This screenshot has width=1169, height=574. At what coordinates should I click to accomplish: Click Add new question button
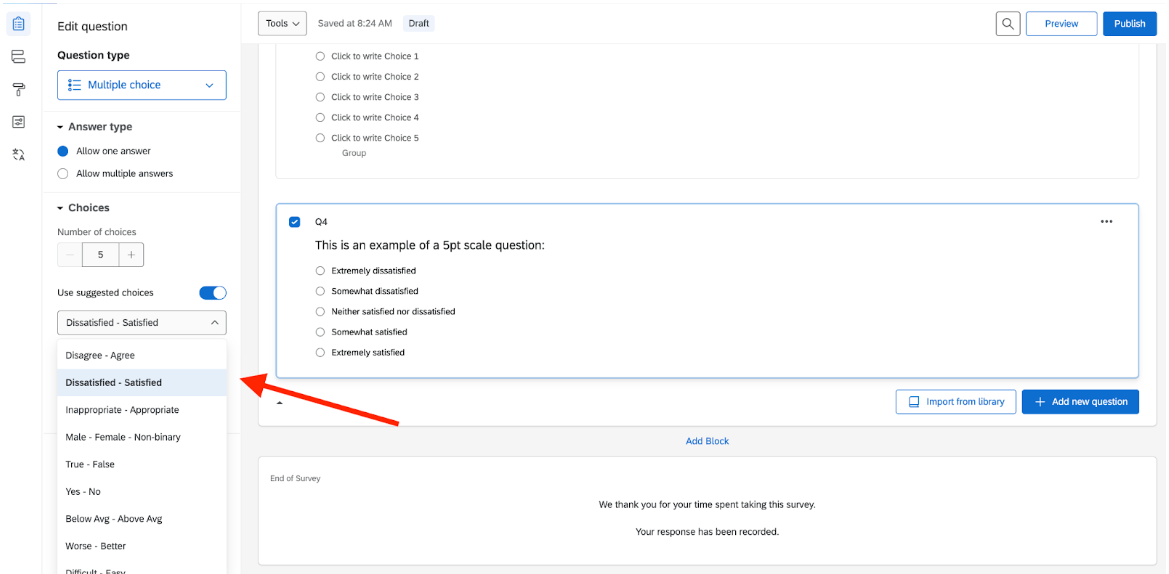(1080, 402)
